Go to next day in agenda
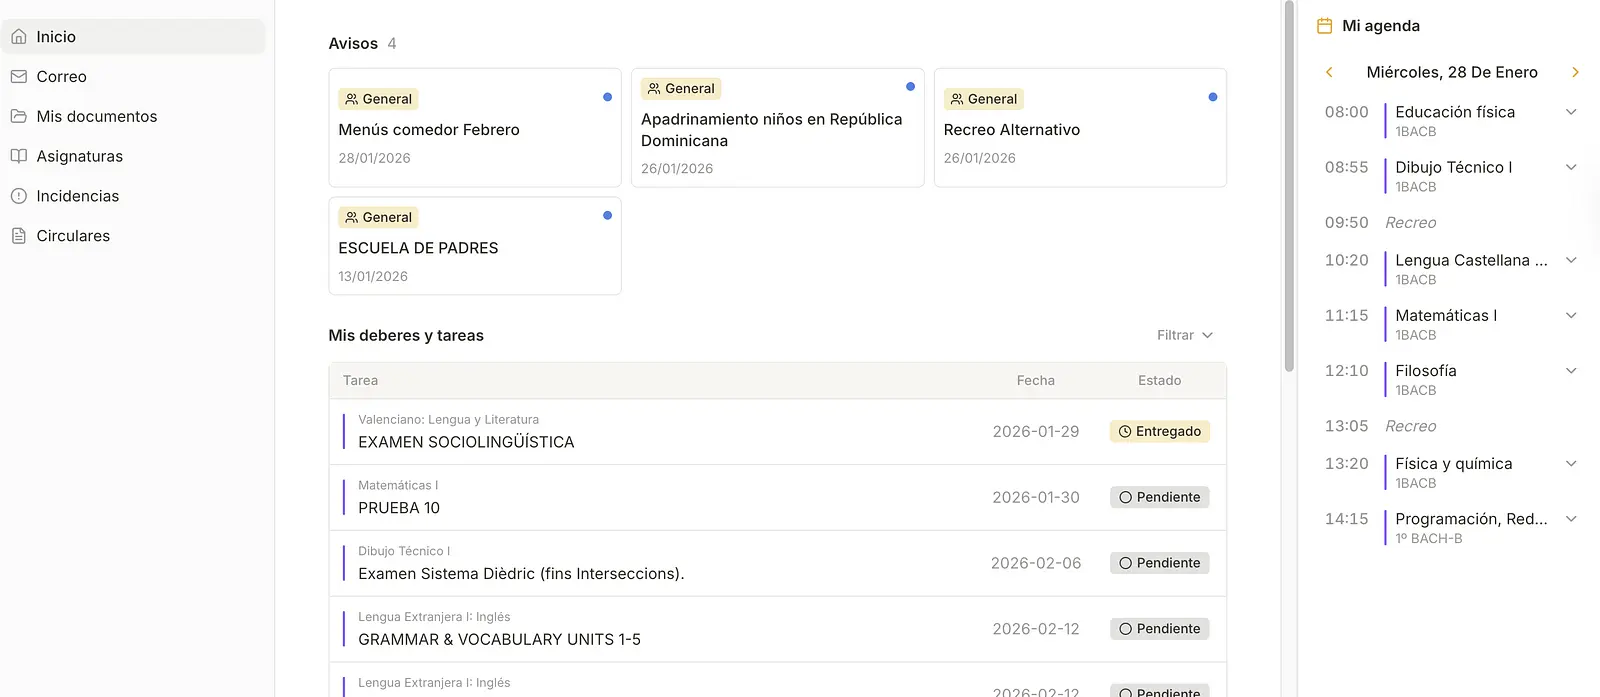Viewport: 1600px width, 697px height. click(x=1575, y=72)
